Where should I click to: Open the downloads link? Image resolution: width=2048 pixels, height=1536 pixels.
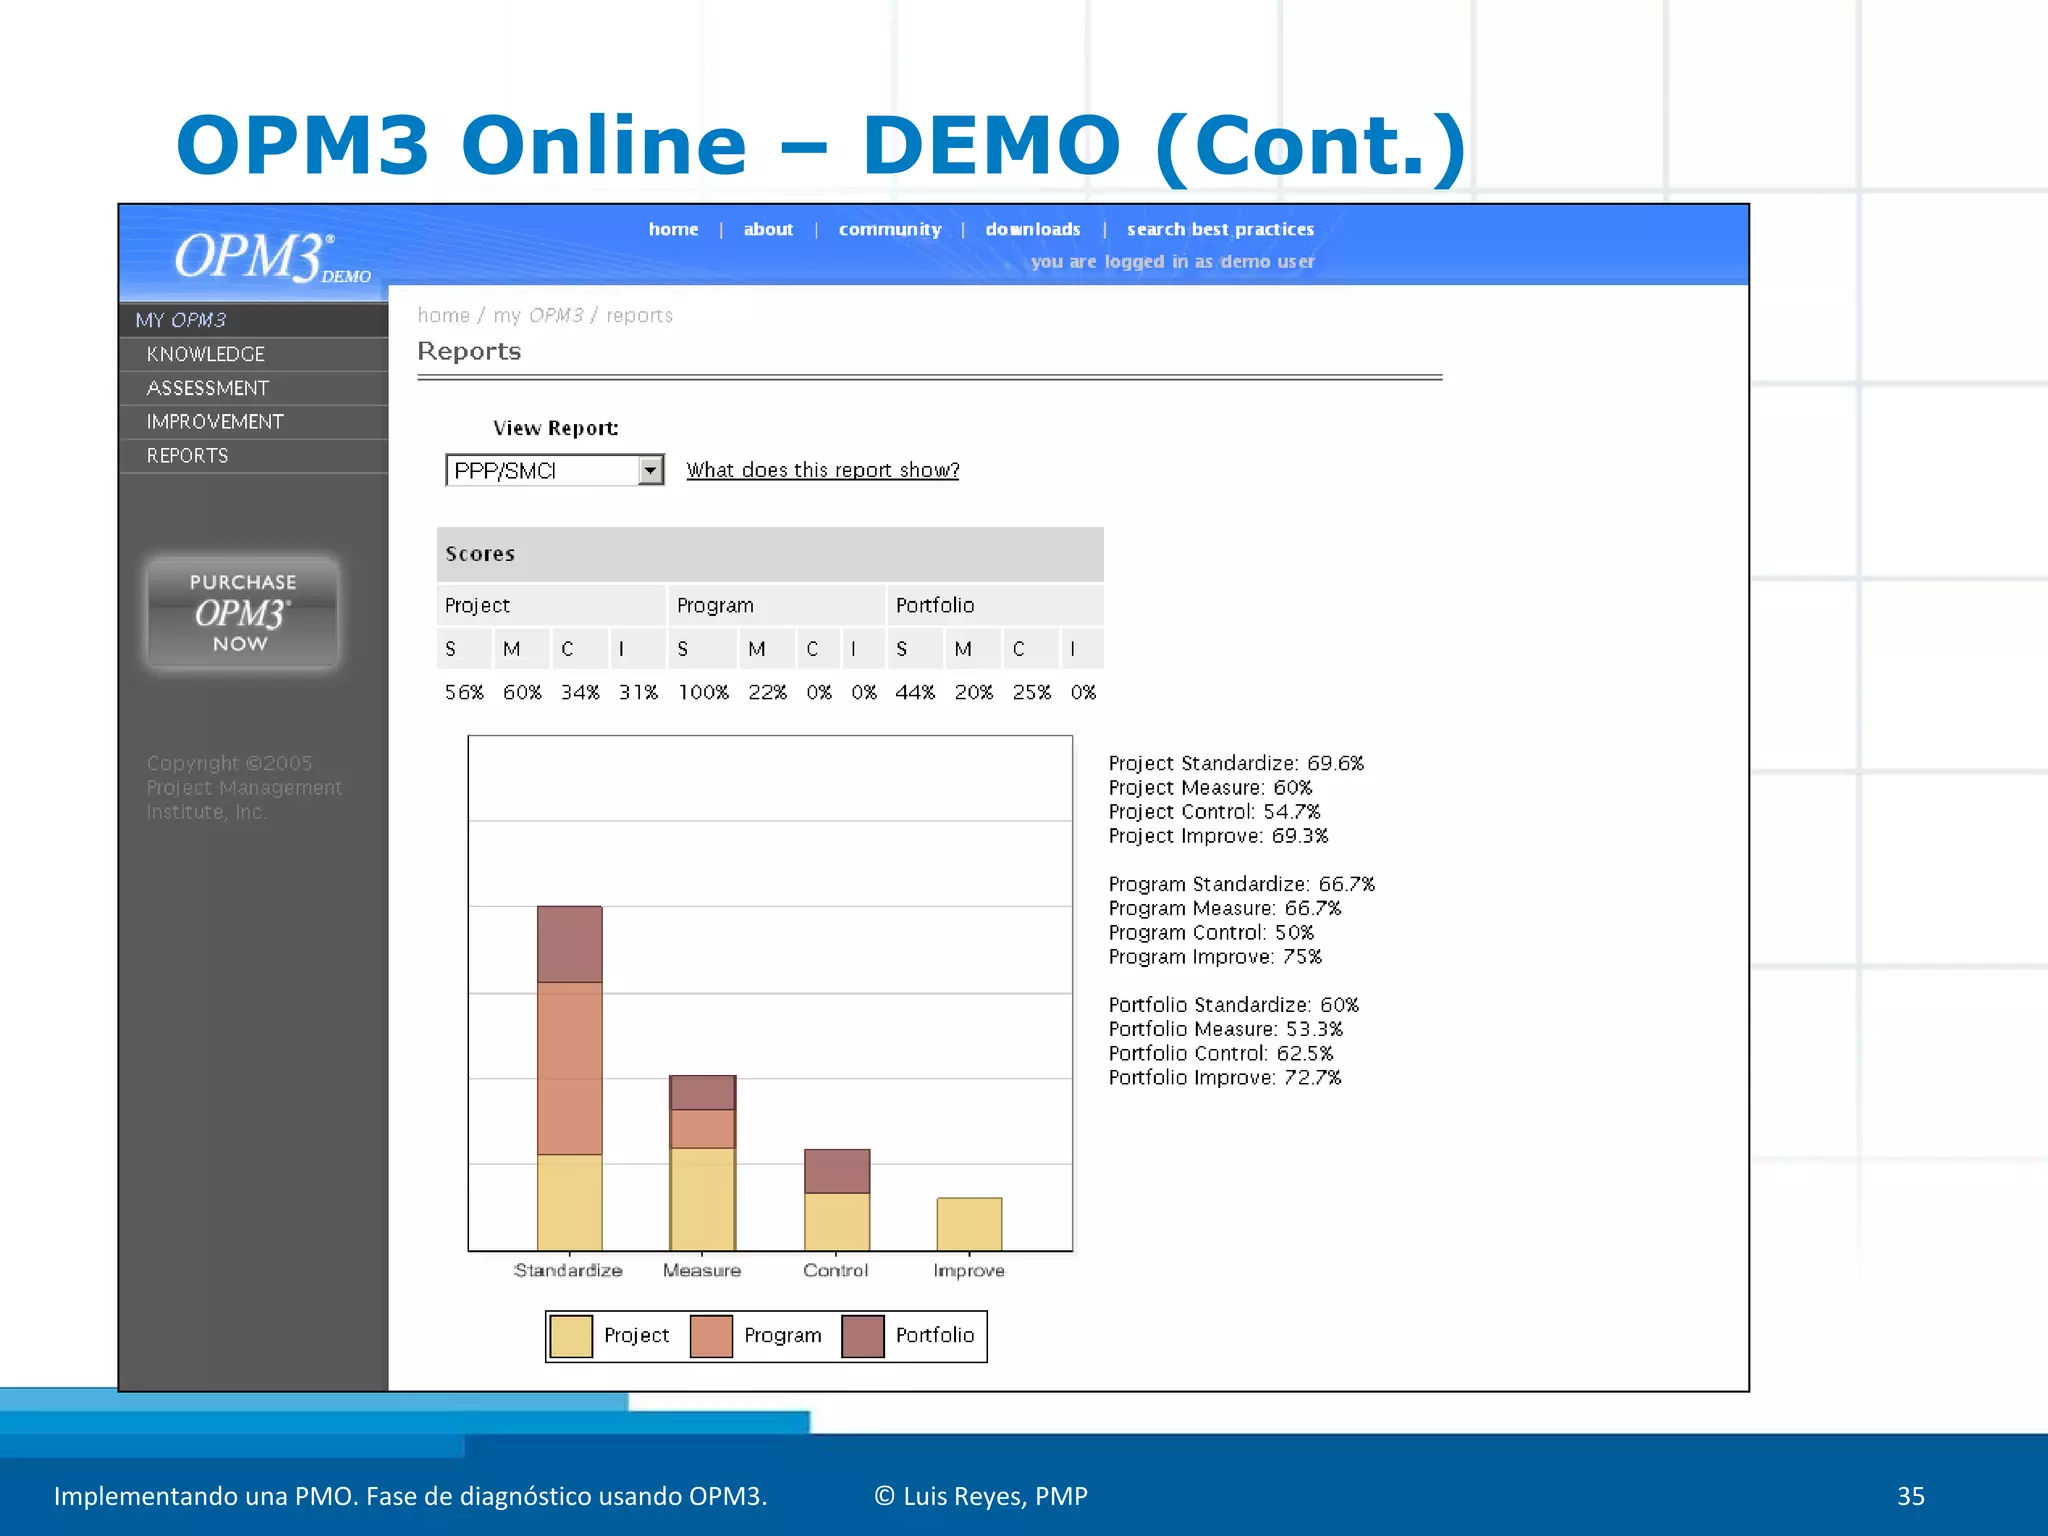(1033, 229)
